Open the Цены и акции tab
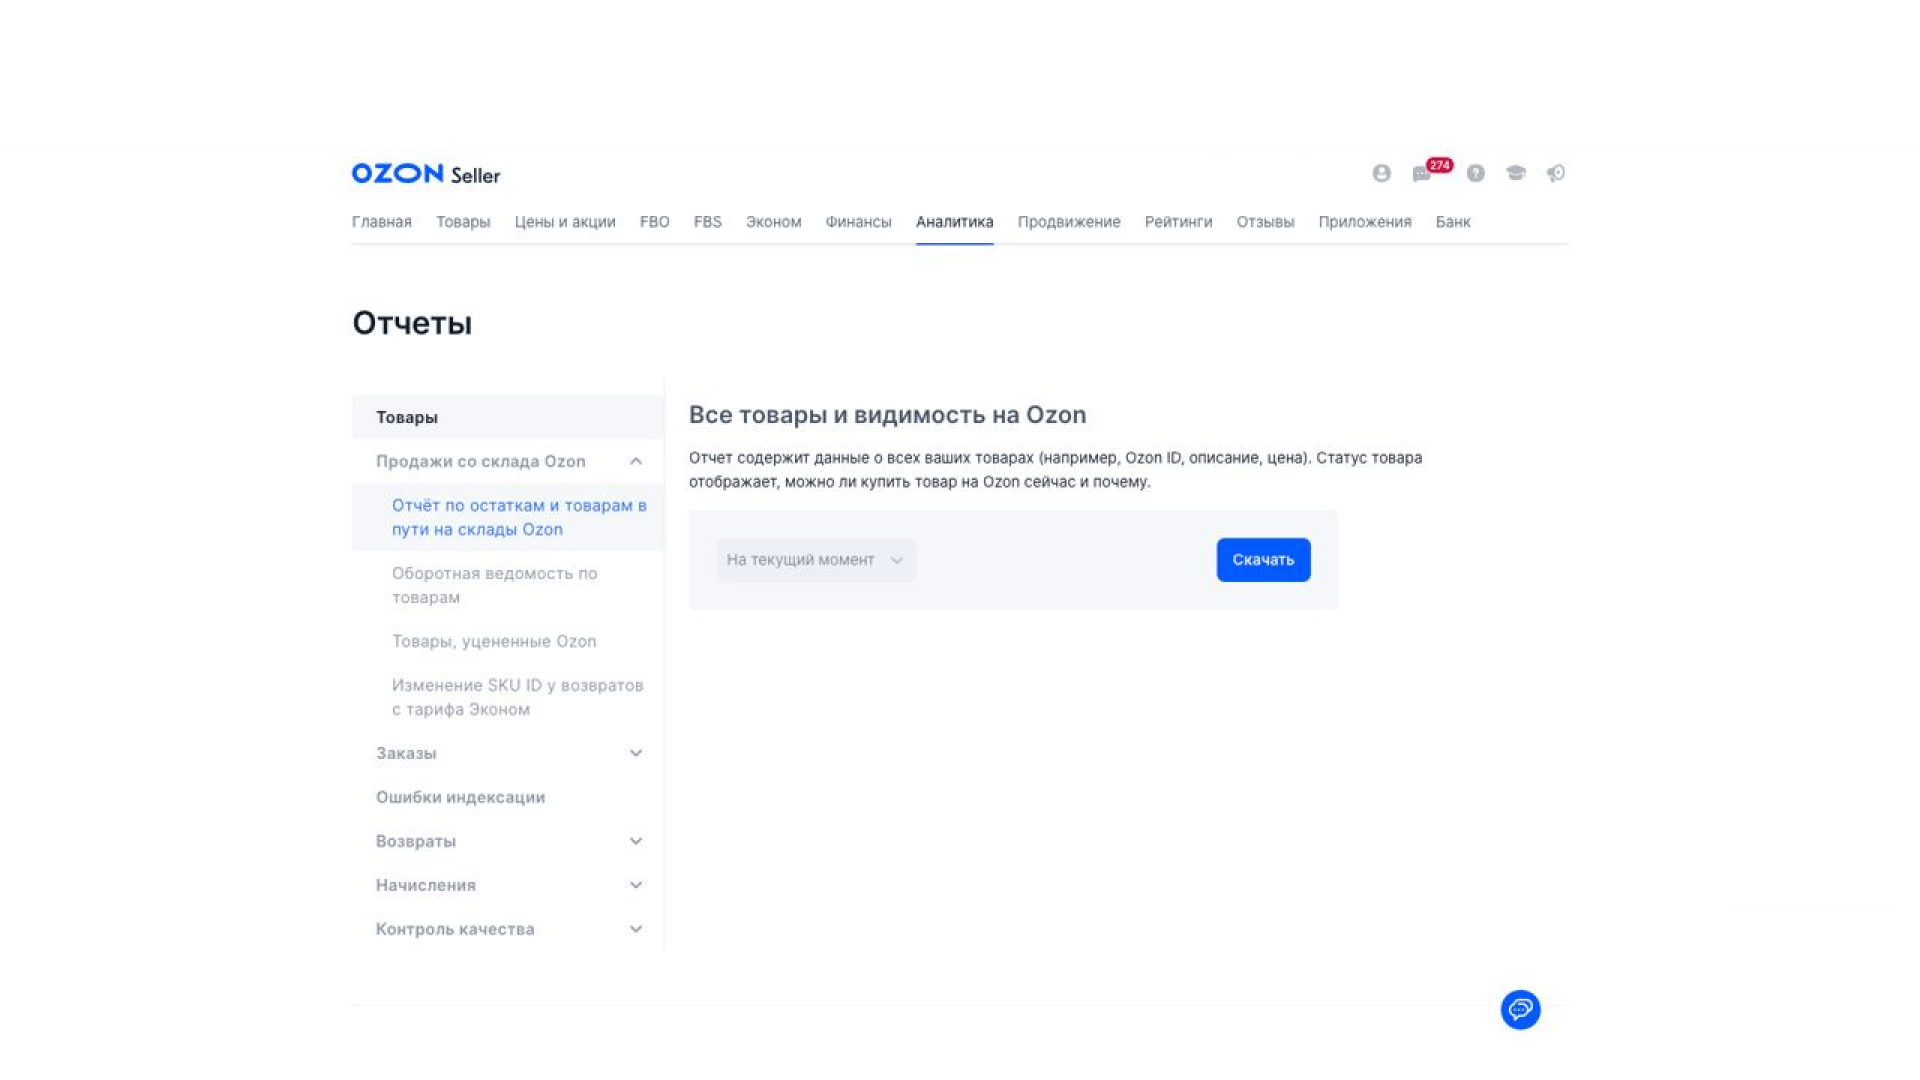1920x1080 pixels. [x=565, y=222]
